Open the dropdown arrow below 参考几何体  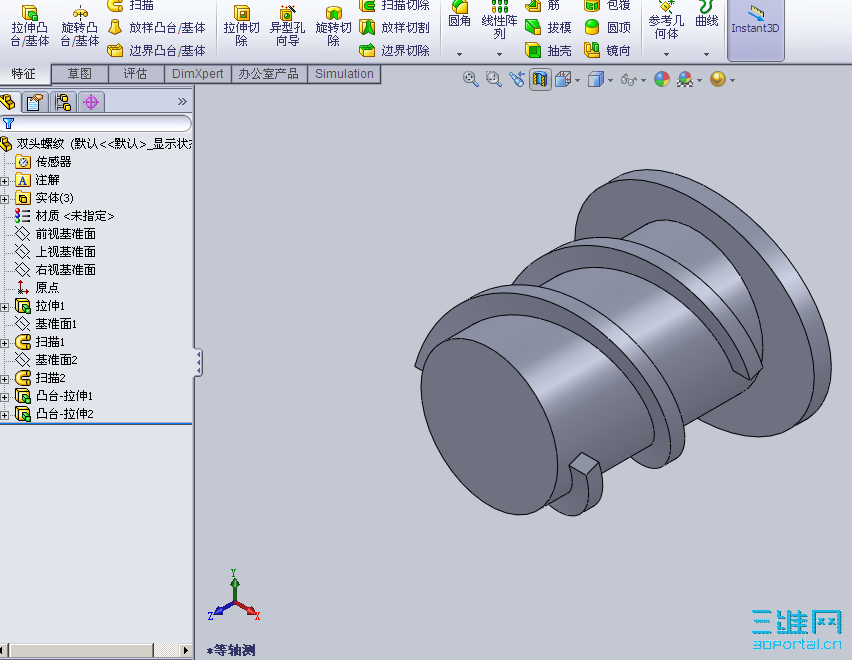coord(666,54)
